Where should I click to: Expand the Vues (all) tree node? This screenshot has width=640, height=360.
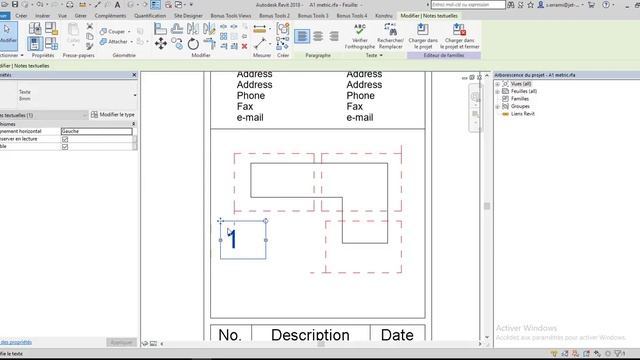coord(498,84)
